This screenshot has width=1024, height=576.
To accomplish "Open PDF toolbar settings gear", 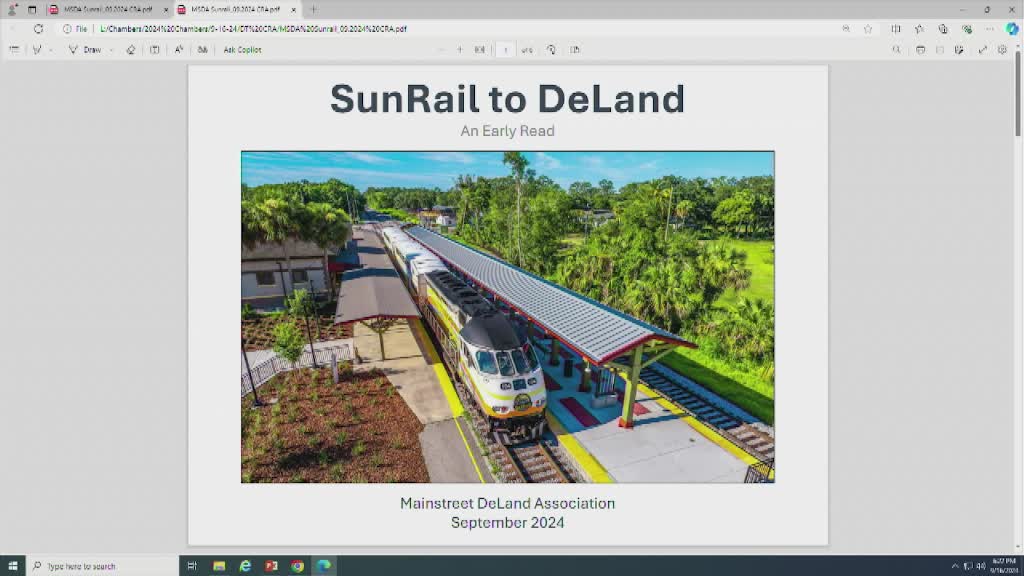I will 1002,50.
